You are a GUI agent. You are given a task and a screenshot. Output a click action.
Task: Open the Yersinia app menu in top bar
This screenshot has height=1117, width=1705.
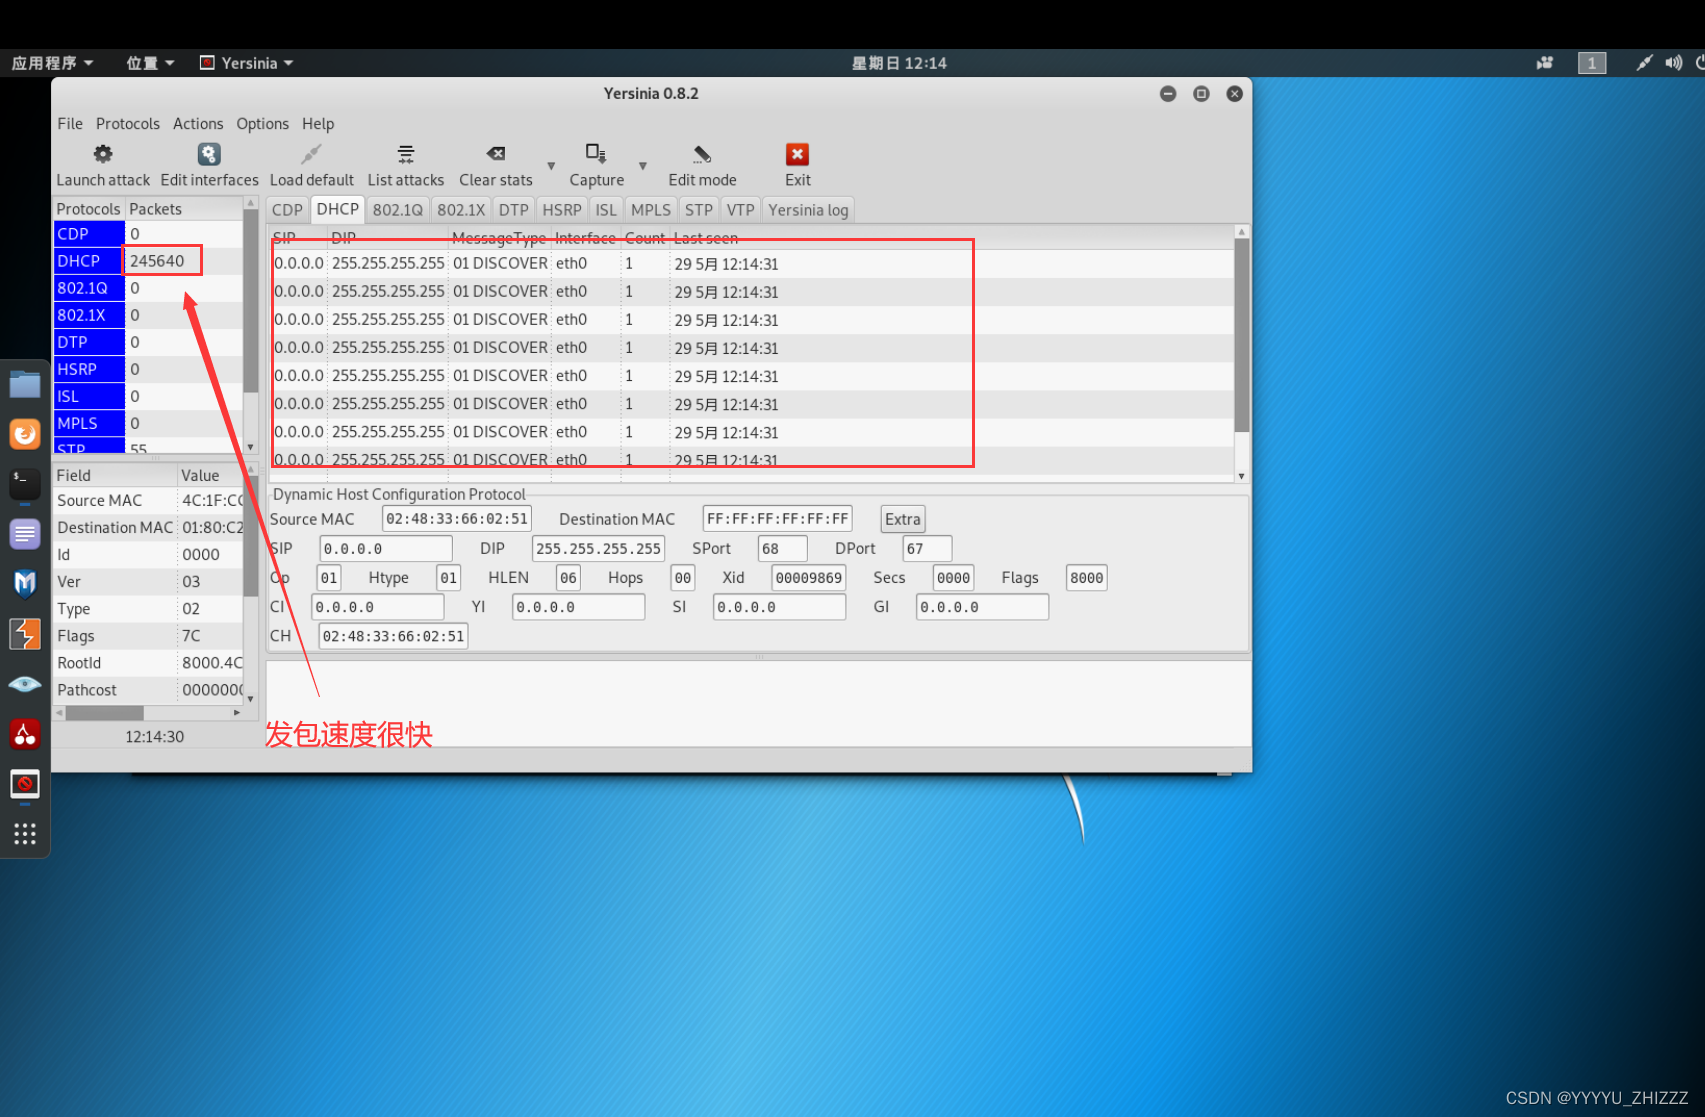247,63
